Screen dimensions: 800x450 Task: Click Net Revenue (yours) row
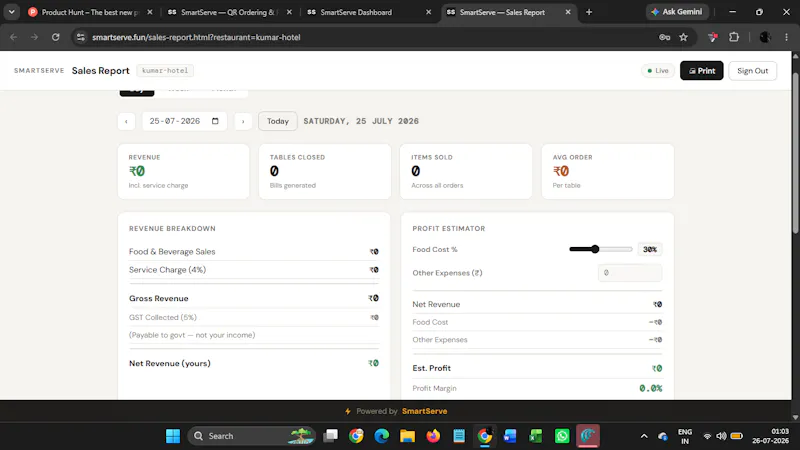254,363
